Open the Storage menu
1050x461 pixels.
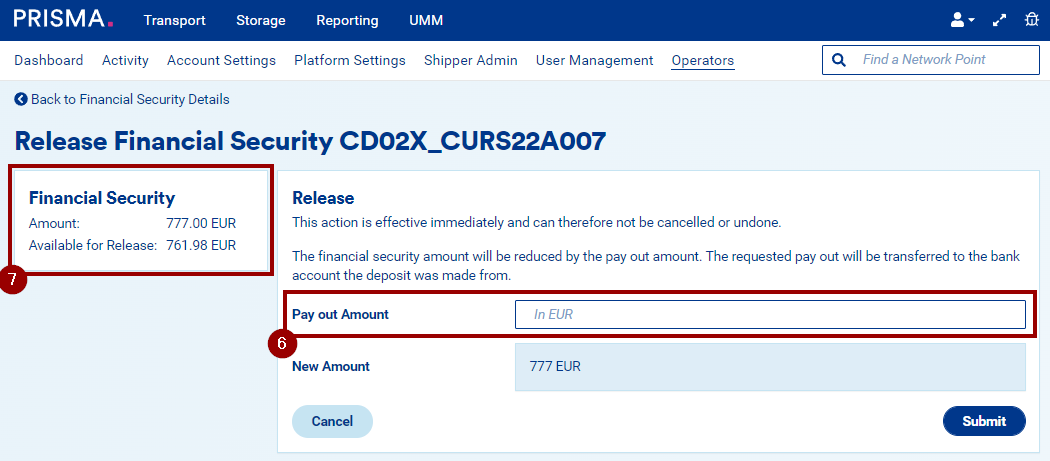tap(261, 20)
